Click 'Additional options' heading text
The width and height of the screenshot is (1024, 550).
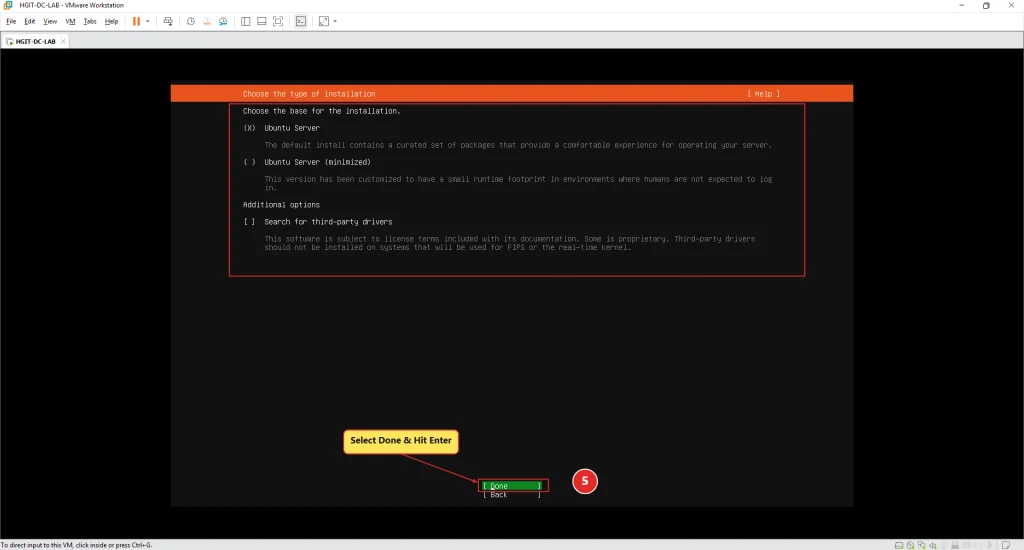coord(281,204)
